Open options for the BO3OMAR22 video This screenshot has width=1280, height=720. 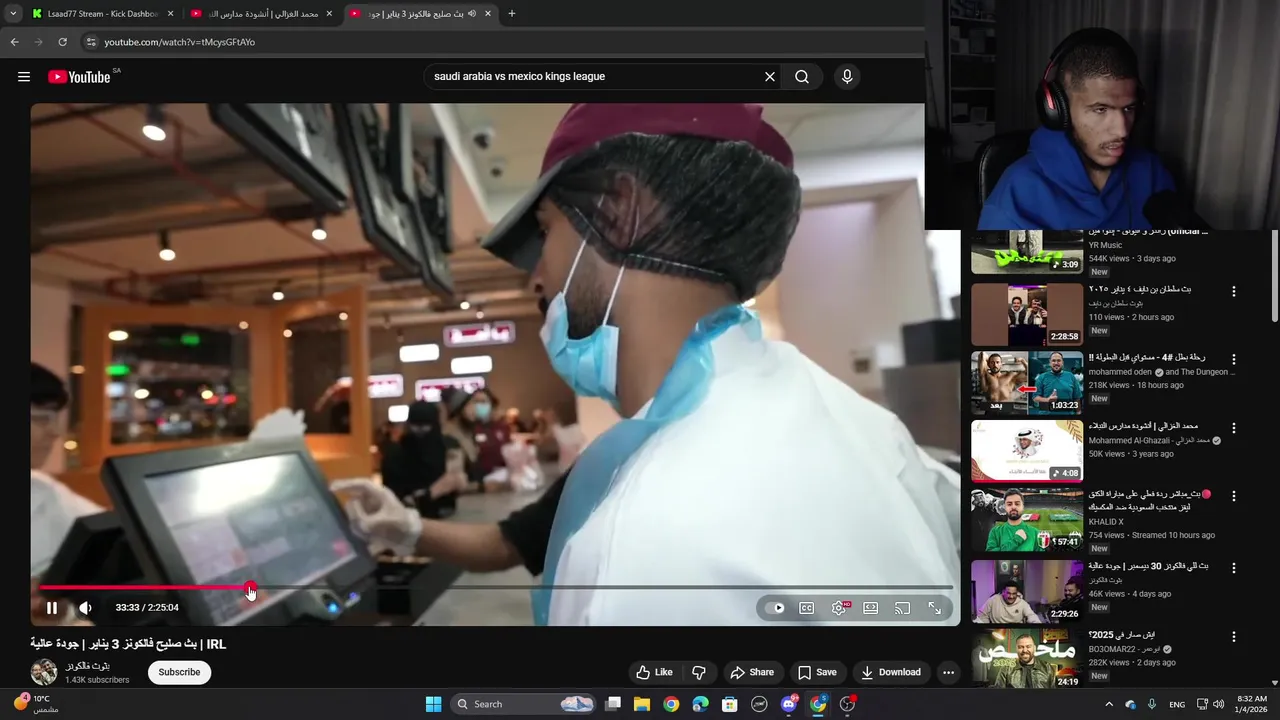click(x=1233, y=637)
